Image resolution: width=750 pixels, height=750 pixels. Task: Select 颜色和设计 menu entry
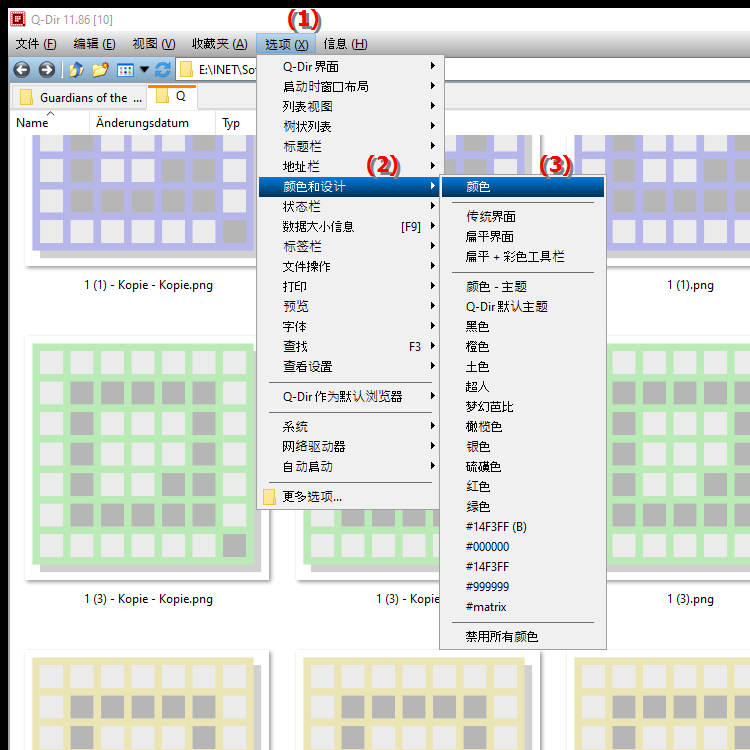[x=348, y=187]
